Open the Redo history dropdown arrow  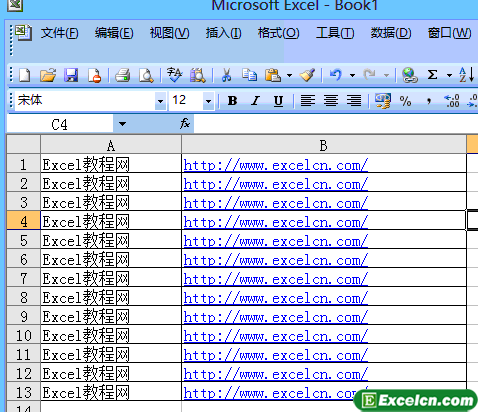(x=386, y=75)
